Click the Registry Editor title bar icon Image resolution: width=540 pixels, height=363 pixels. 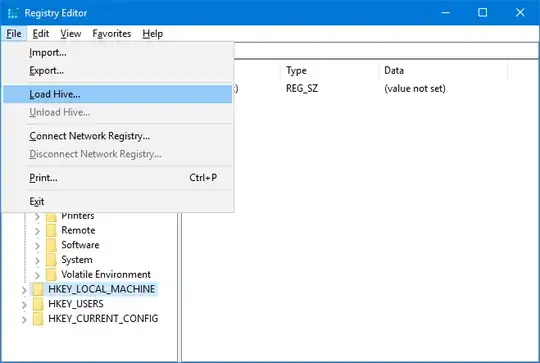[13, 13]
